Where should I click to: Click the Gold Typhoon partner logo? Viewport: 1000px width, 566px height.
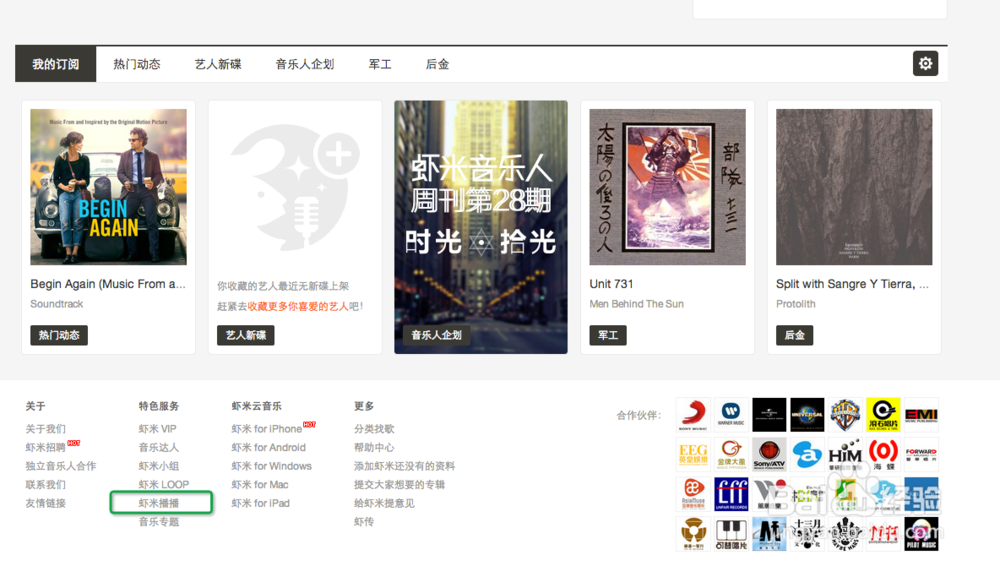731,454
